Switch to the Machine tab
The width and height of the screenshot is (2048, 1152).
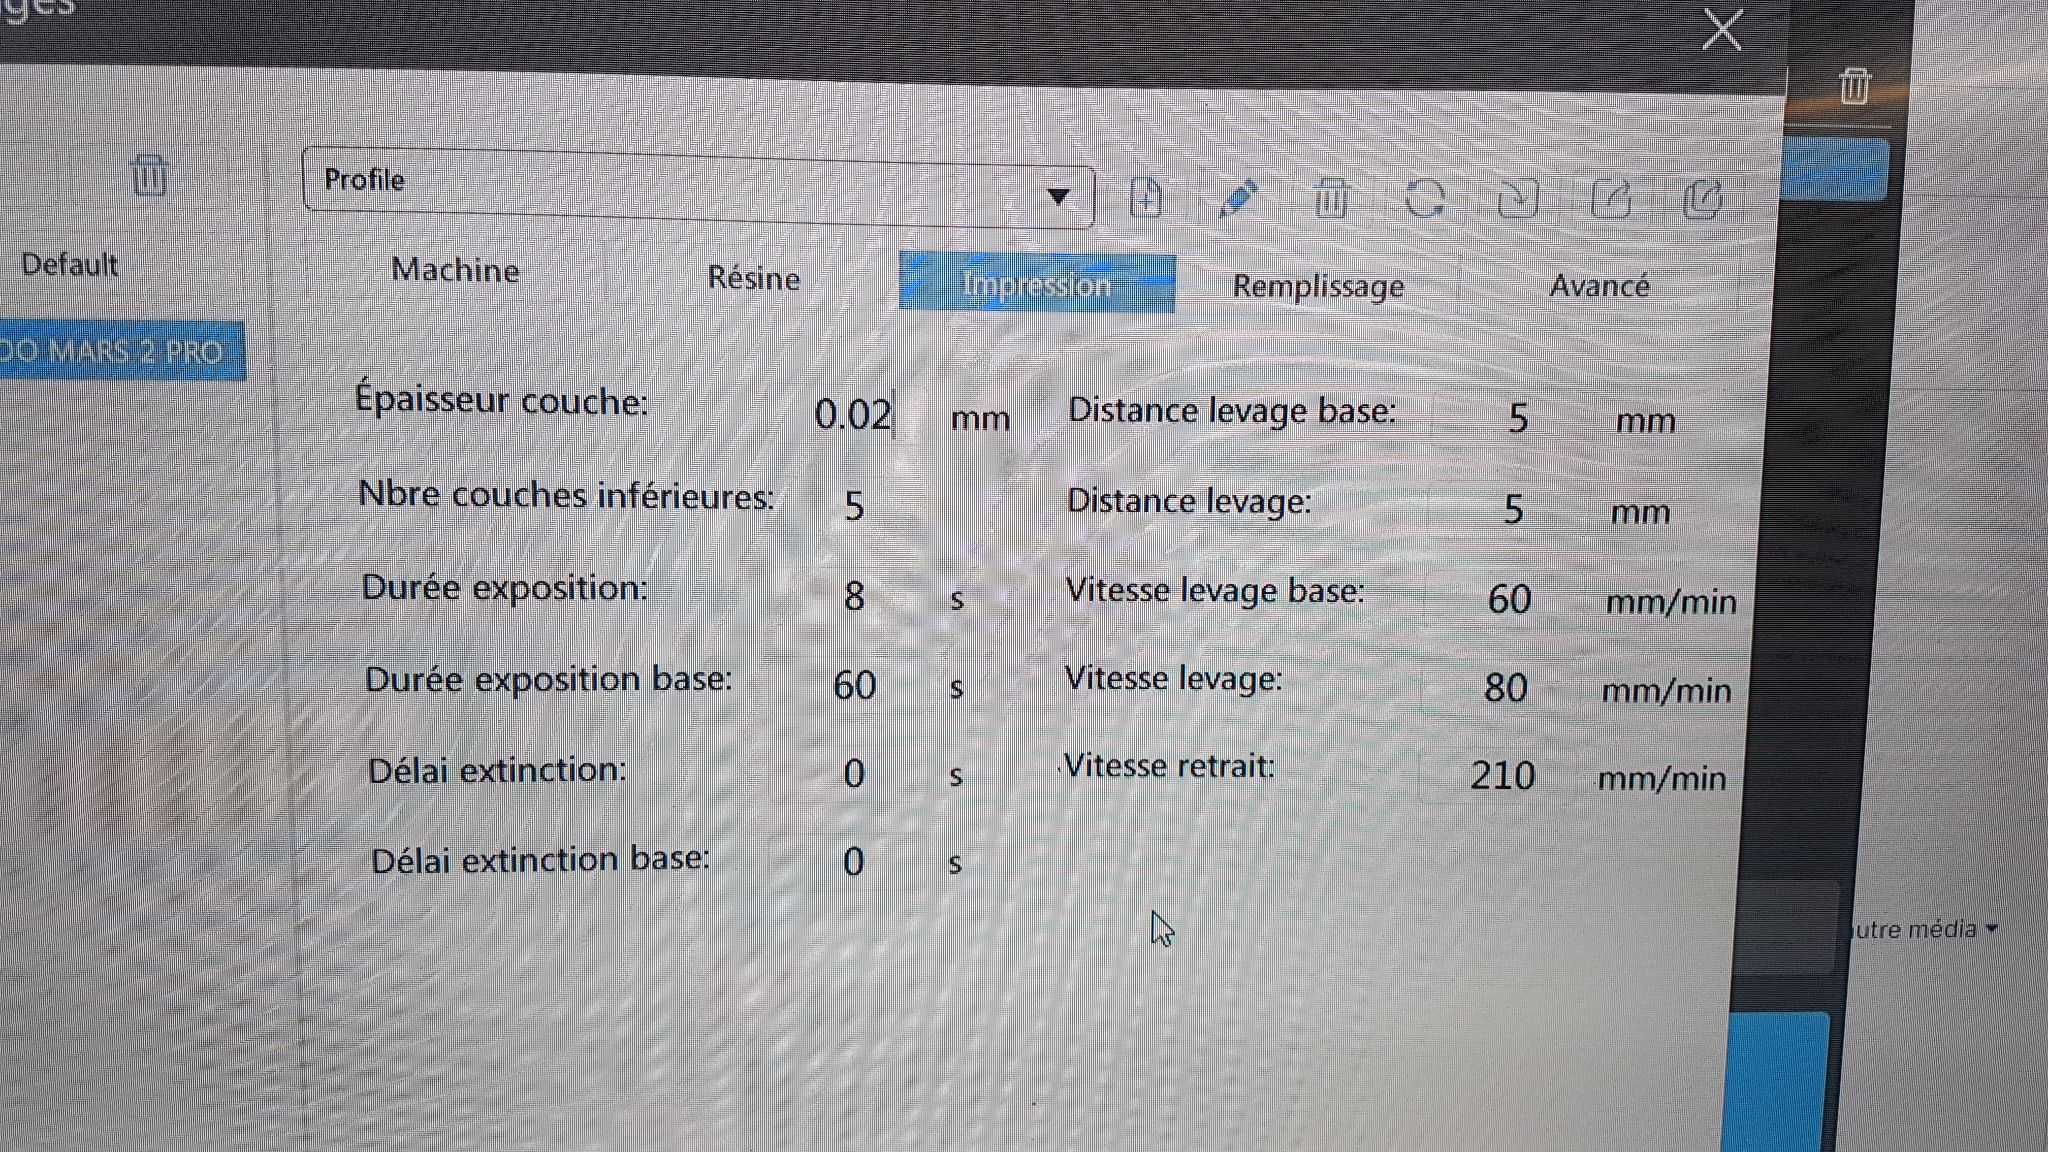pyautogui.click(x=455, y=270)
